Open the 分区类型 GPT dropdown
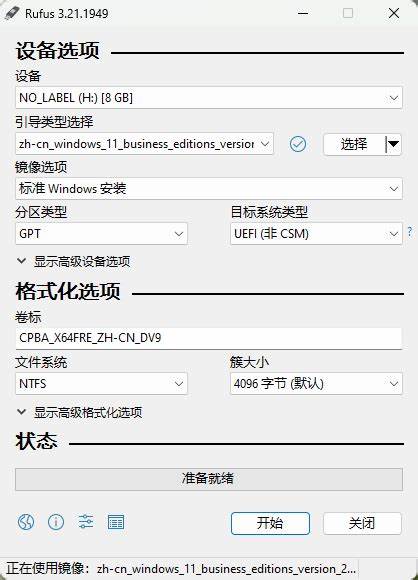Viewport: 418px width, 580px height. coord(101,233)
